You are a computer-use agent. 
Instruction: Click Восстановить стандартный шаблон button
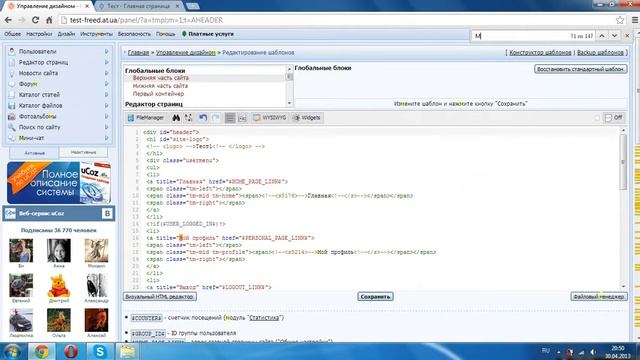click(x=581, y=69)
